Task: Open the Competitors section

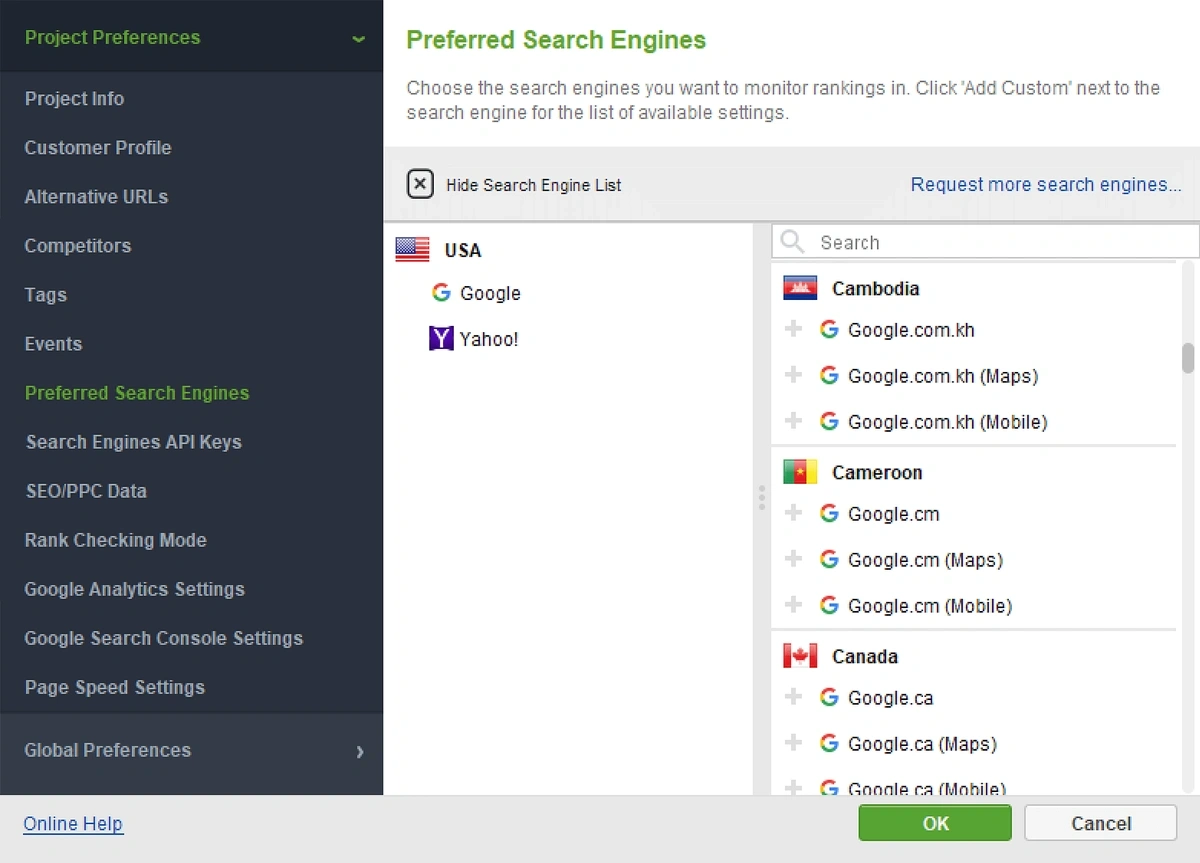Action: pos(78,246)
